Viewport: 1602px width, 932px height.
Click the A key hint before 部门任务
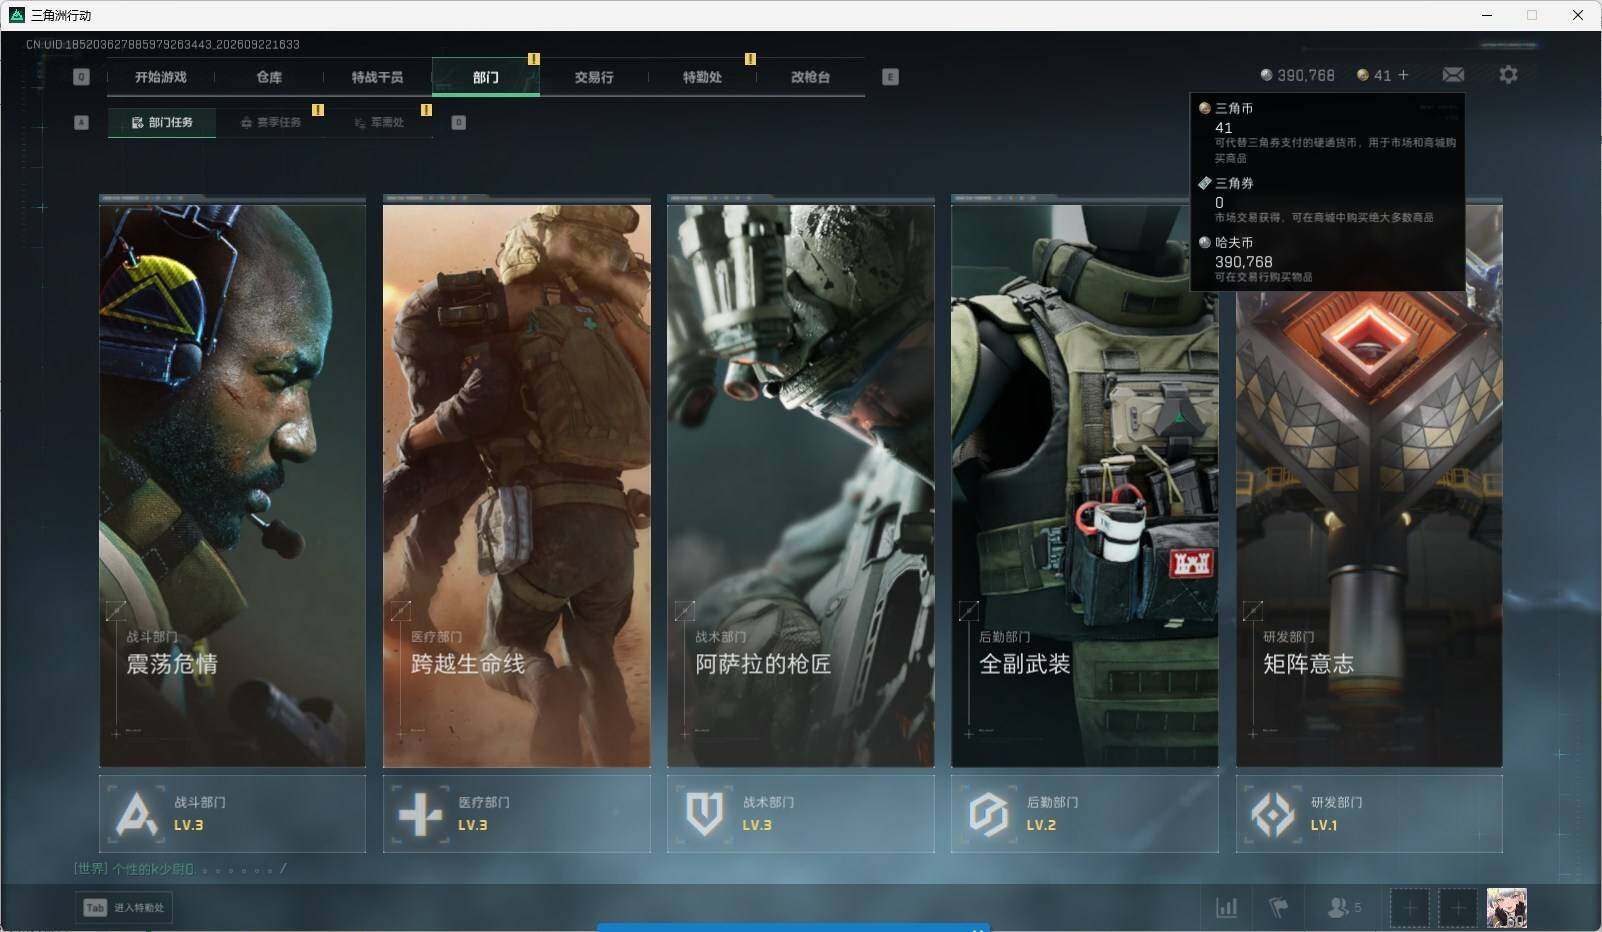pyautogui.click(x=82, y=123)
